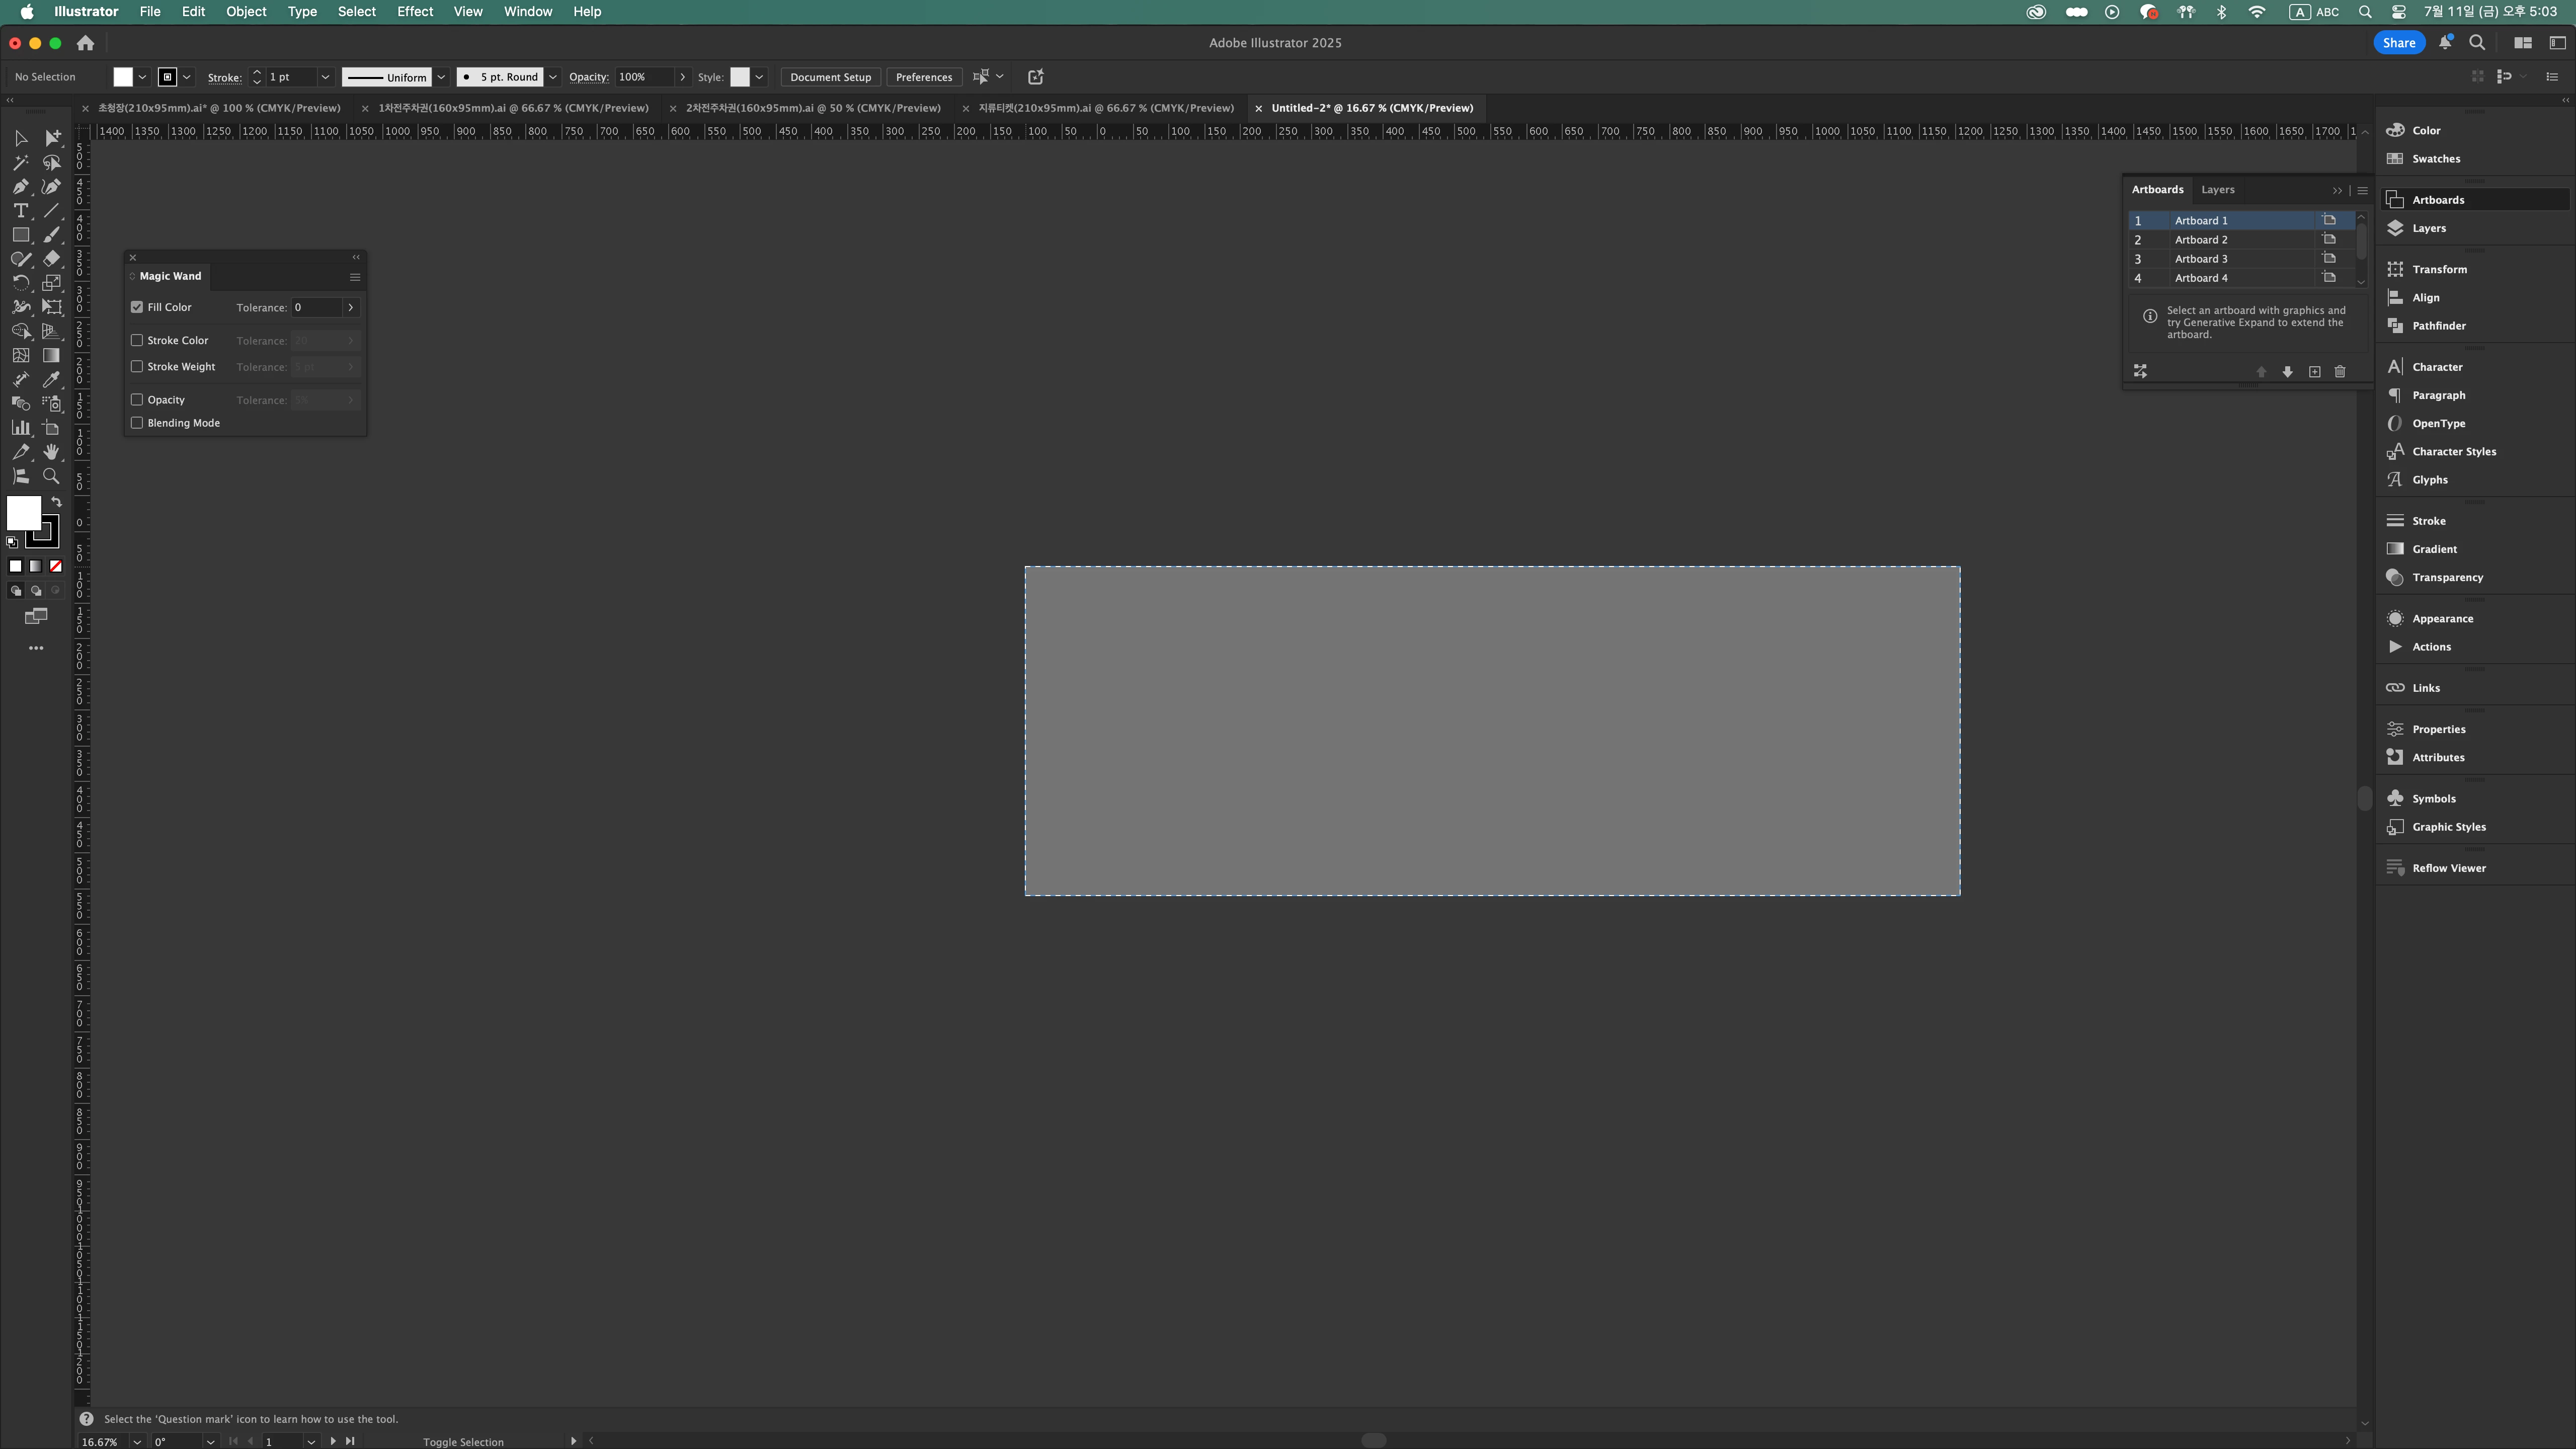Screen dimensions: 2576x1449
Task: Open the zoom level dropdown at 16.67%
Action: click(x=137, y=1441)
